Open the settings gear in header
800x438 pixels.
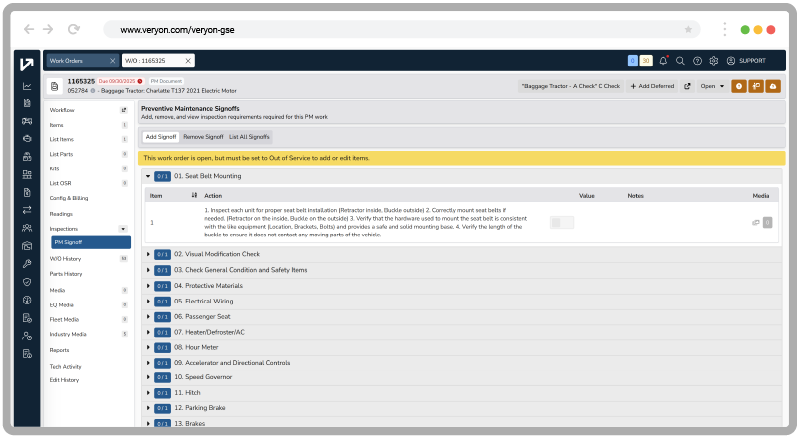click(x=713, y=61)
